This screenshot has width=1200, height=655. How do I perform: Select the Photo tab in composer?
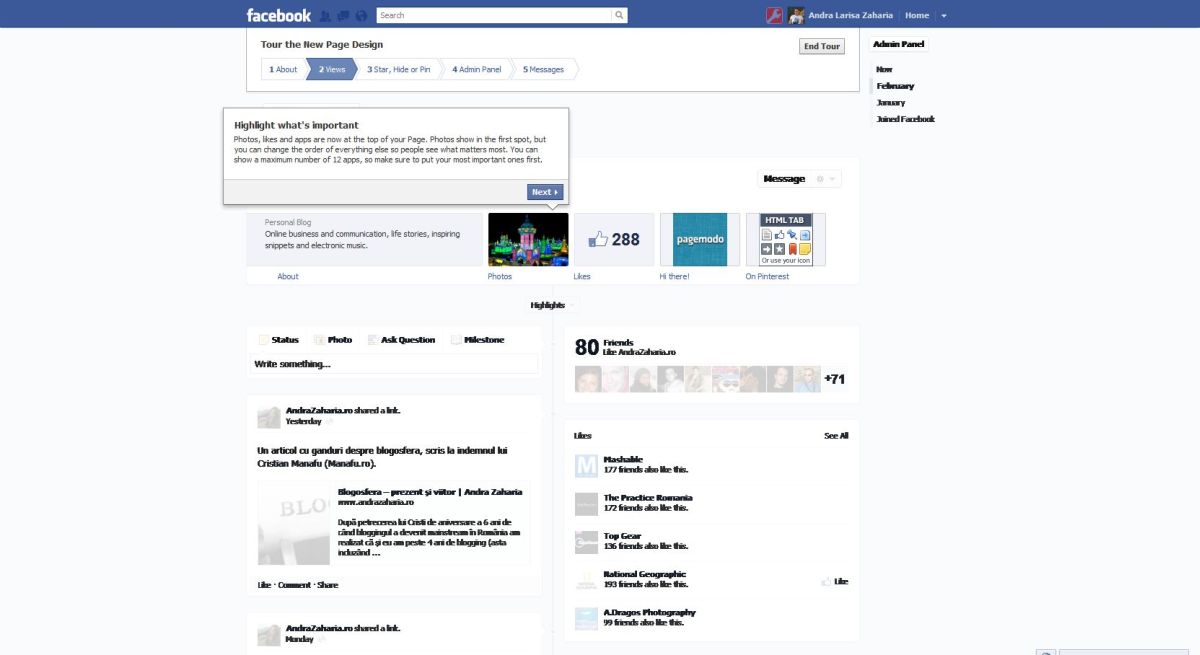[334, 340]
